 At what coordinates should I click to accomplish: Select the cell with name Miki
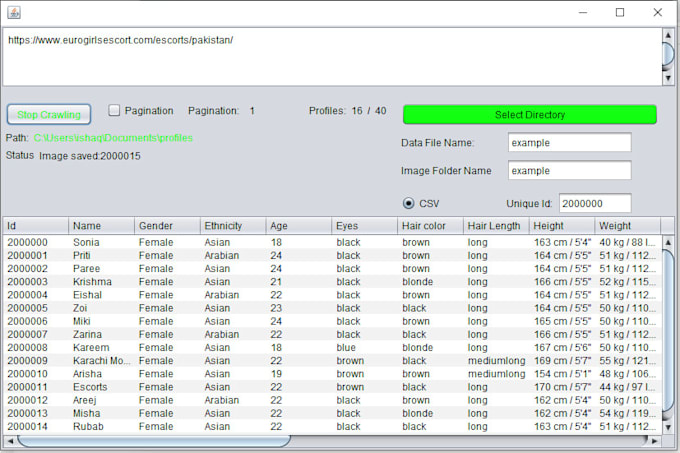coord(101,321)
